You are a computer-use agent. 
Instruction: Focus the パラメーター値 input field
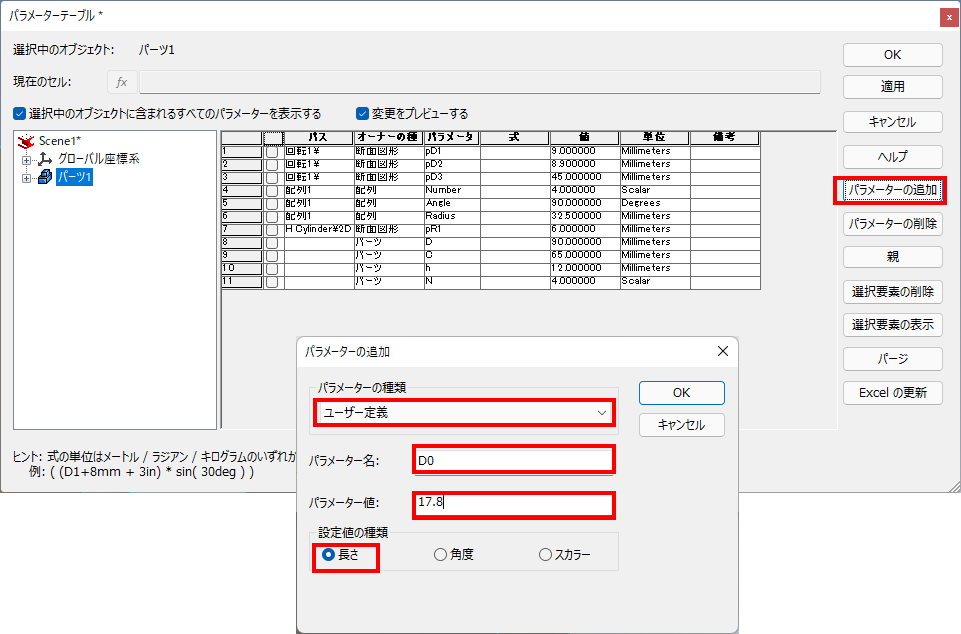pos(513,503)
